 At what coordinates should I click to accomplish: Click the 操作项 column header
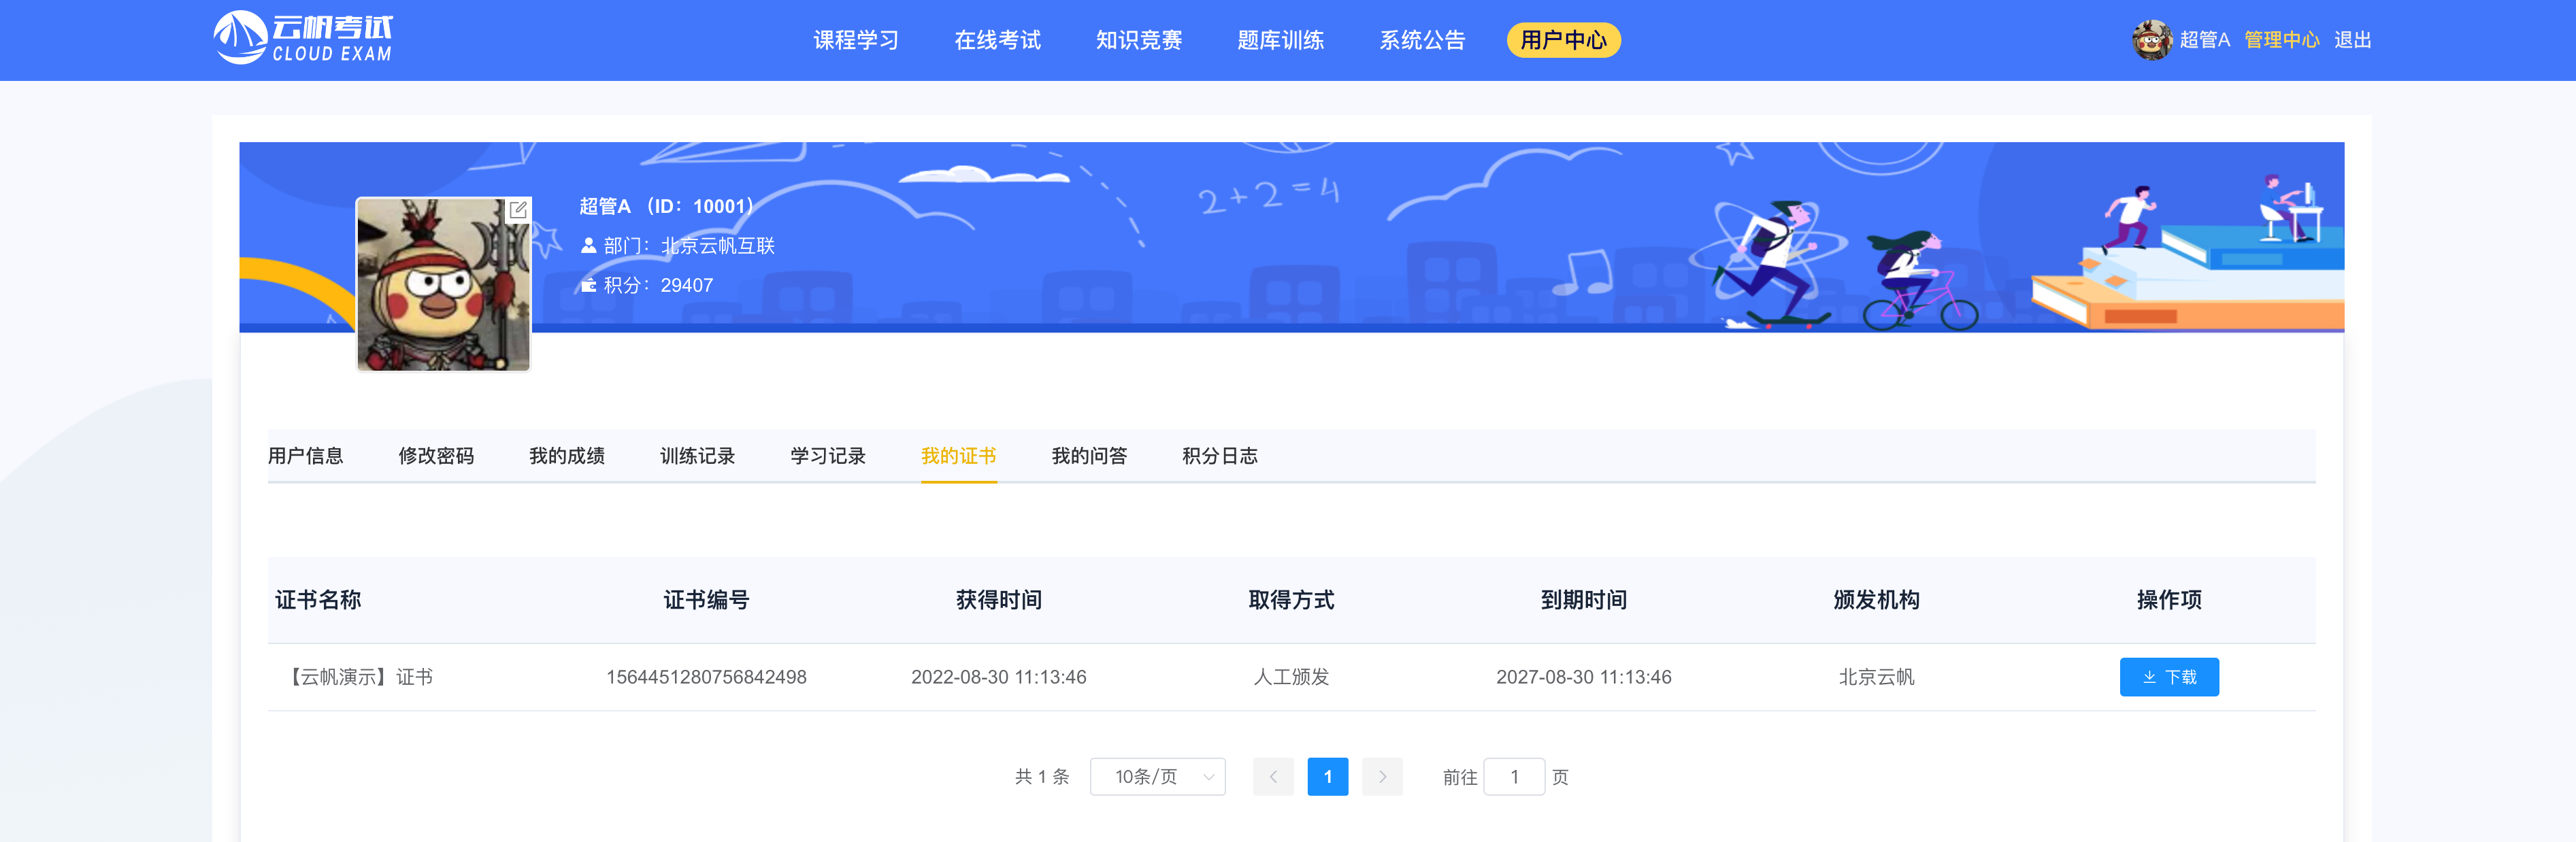[x=2169, y=600]
